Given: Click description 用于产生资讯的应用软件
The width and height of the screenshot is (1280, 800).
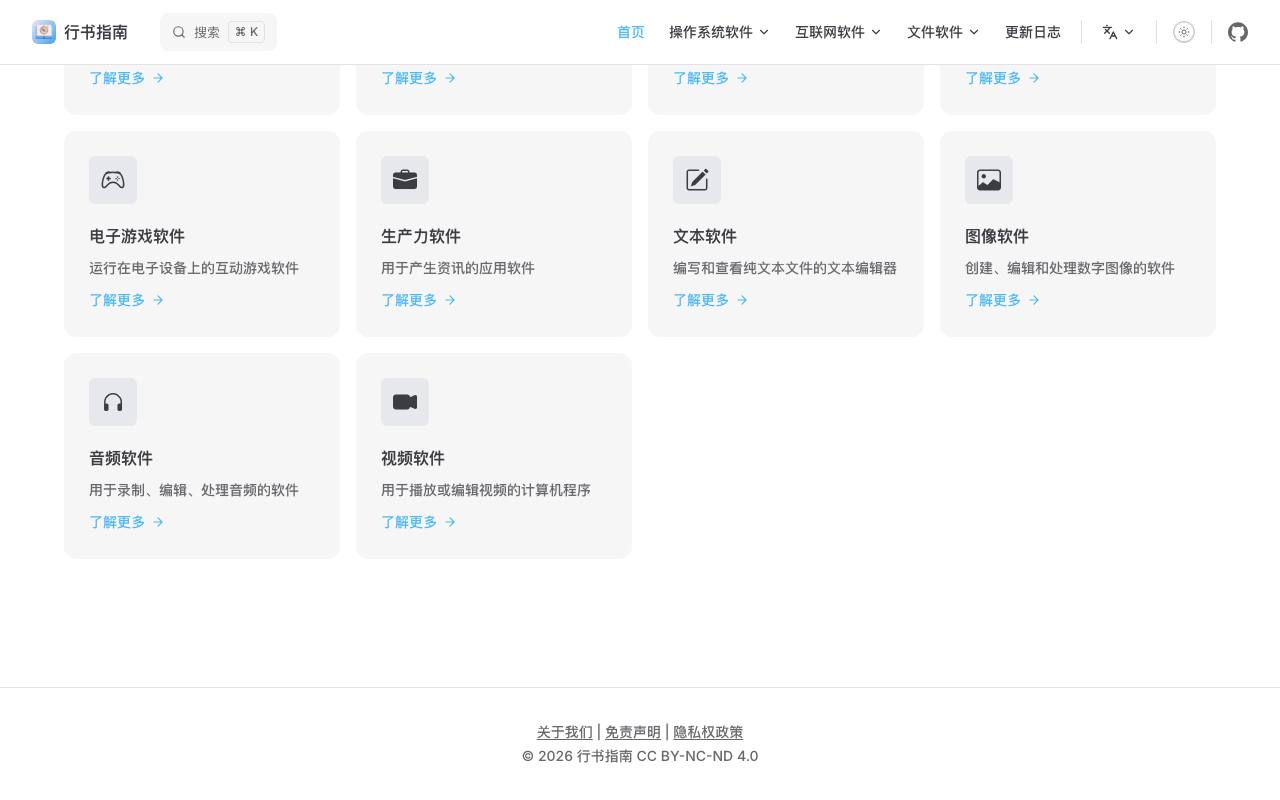Looking at the screenshot, I should (x=458, y=268).
